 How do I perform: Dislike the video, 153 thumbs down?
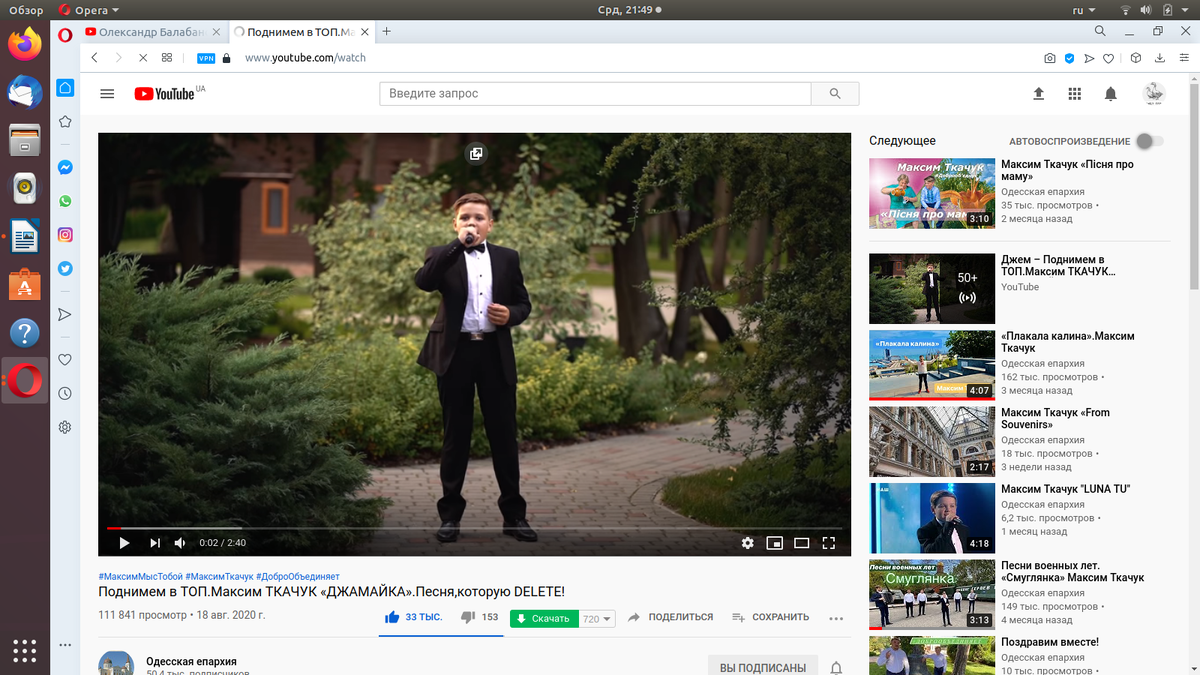479,618
